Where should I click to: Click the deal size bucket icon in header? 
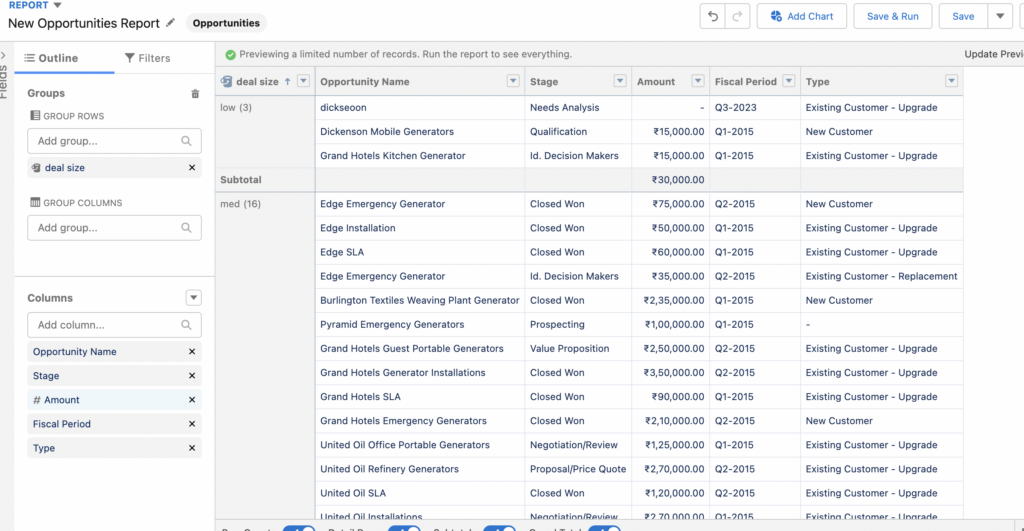click(x=227, y=82)
